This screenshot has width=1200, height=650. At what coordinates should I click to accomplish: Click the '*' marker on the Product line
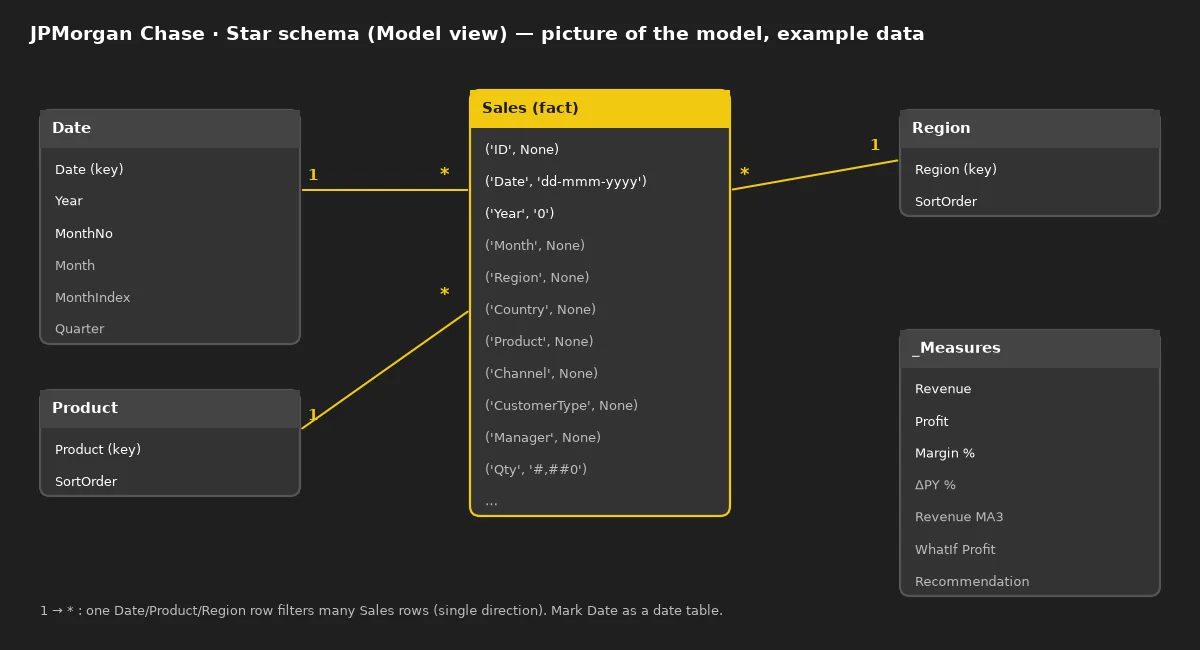pos(444,294)
